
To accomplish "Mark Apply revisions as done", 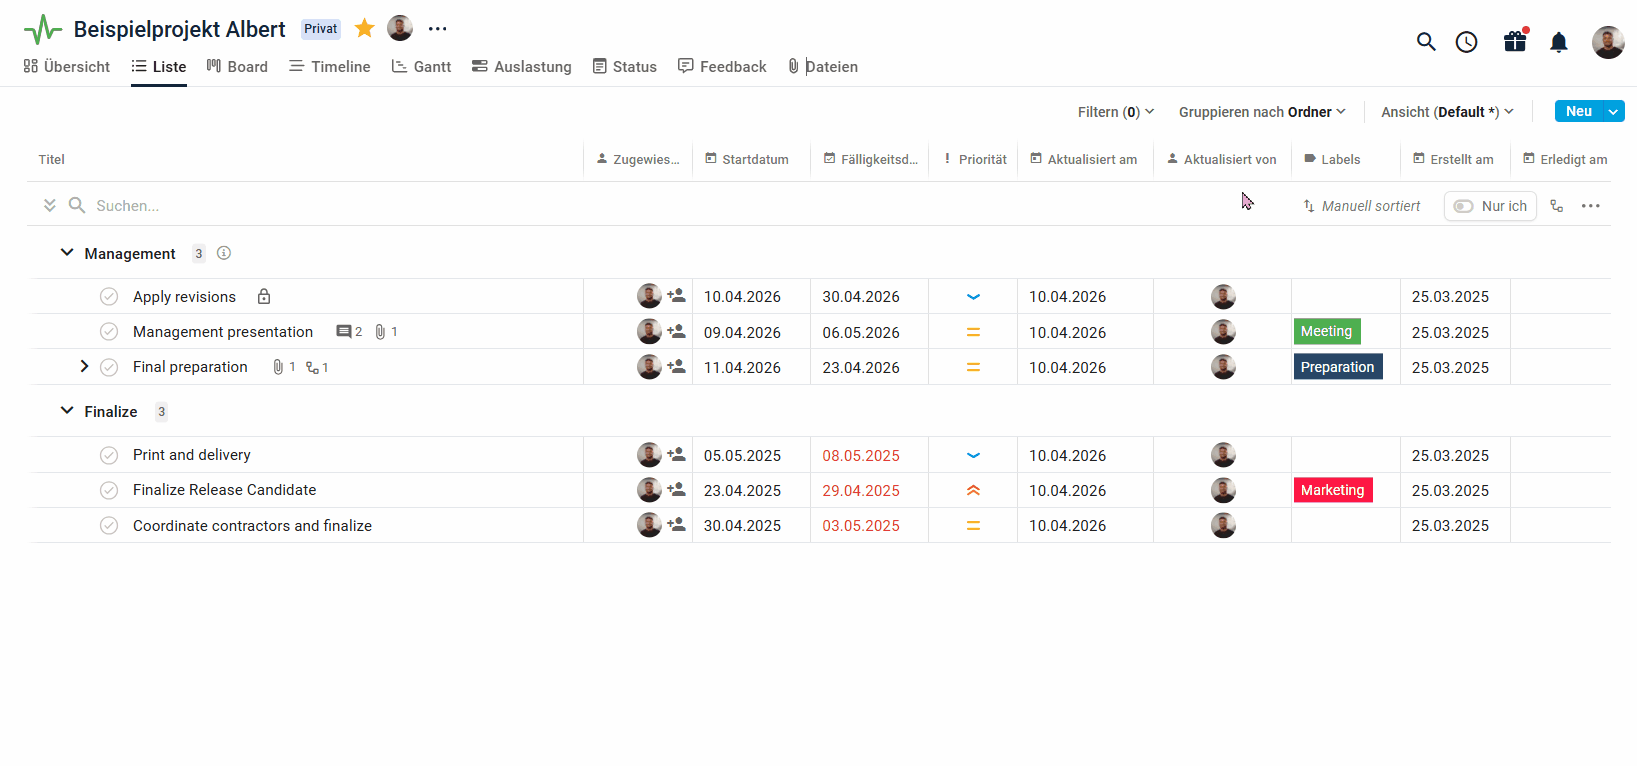I will [x=109, y=297].
